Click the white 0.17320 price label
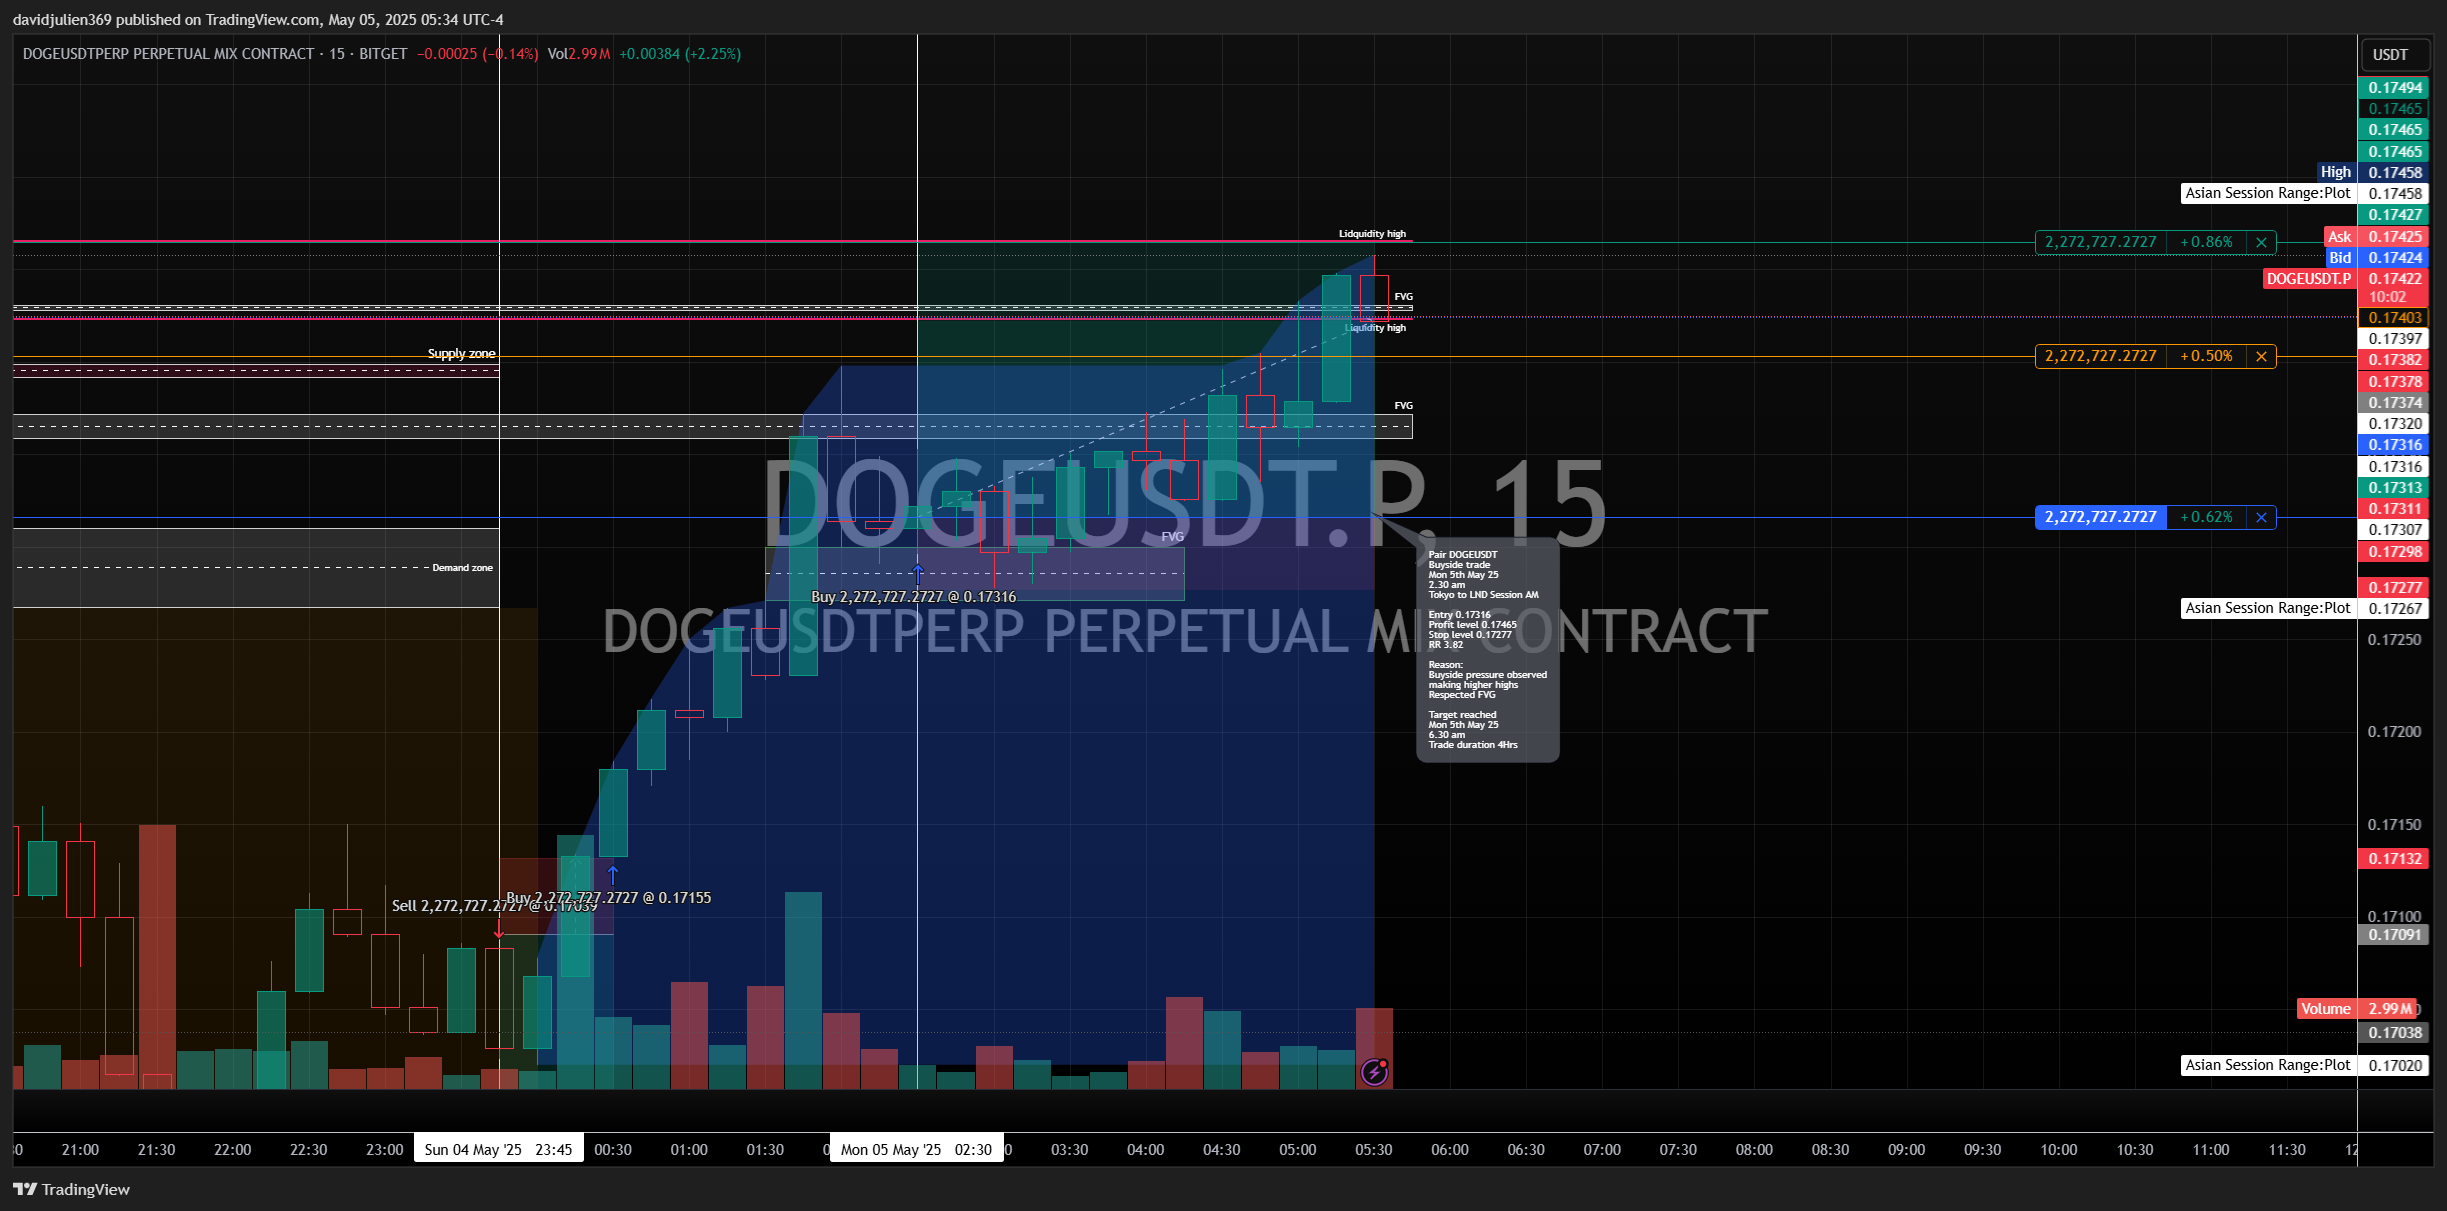Viewport: 2447px width, 1211px height. [x=2394, y=424]
